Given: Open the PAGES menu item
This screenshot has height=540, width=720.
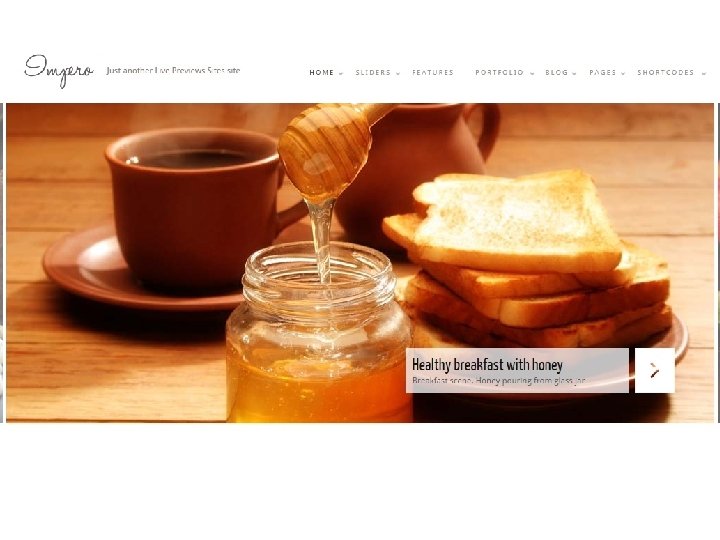Looking at the screenshot, I should (602, 73).
